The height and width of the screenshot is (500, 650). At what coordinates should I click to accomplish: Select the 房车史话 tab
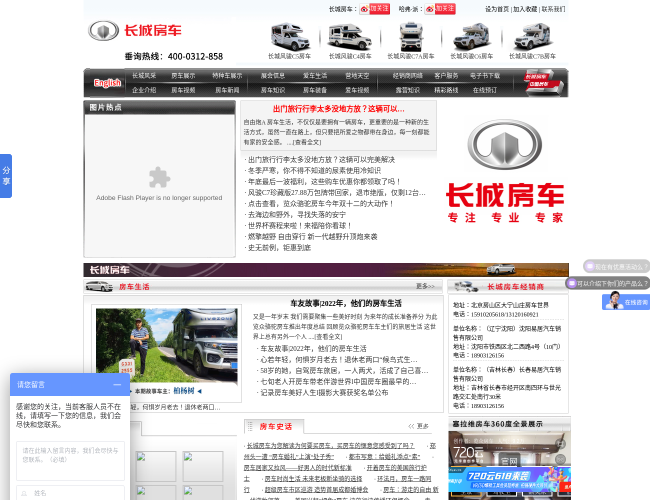click(274, 427)
